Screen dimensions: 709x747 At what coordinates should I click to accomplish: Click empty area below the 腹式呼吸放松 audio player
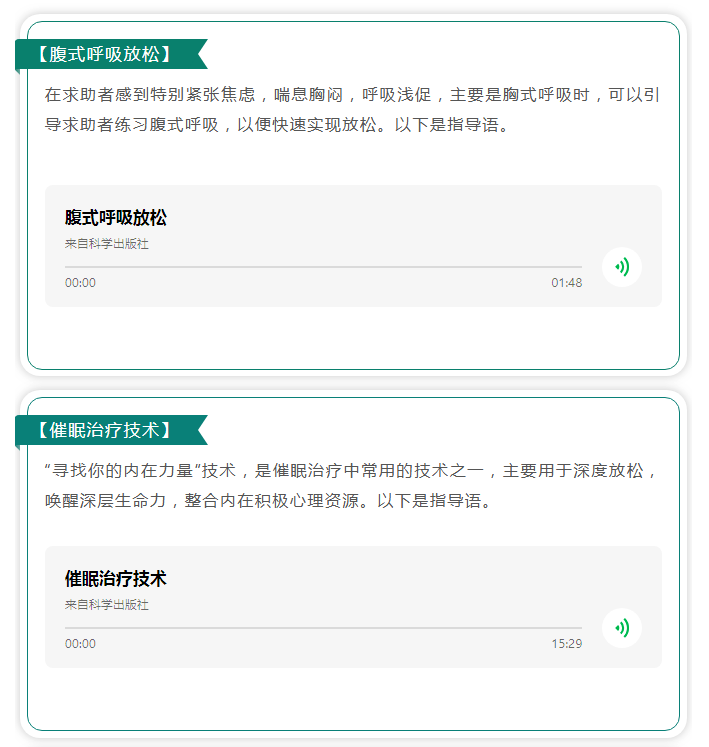[352, 337]
